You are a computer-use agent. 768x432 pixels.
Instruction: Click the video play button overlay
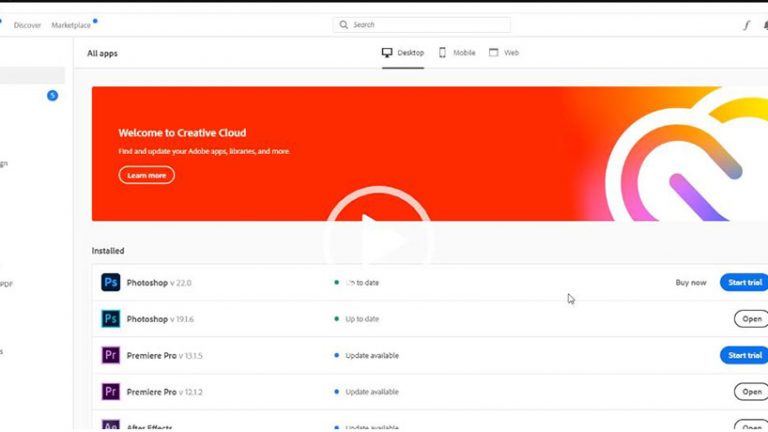point(378,239)
